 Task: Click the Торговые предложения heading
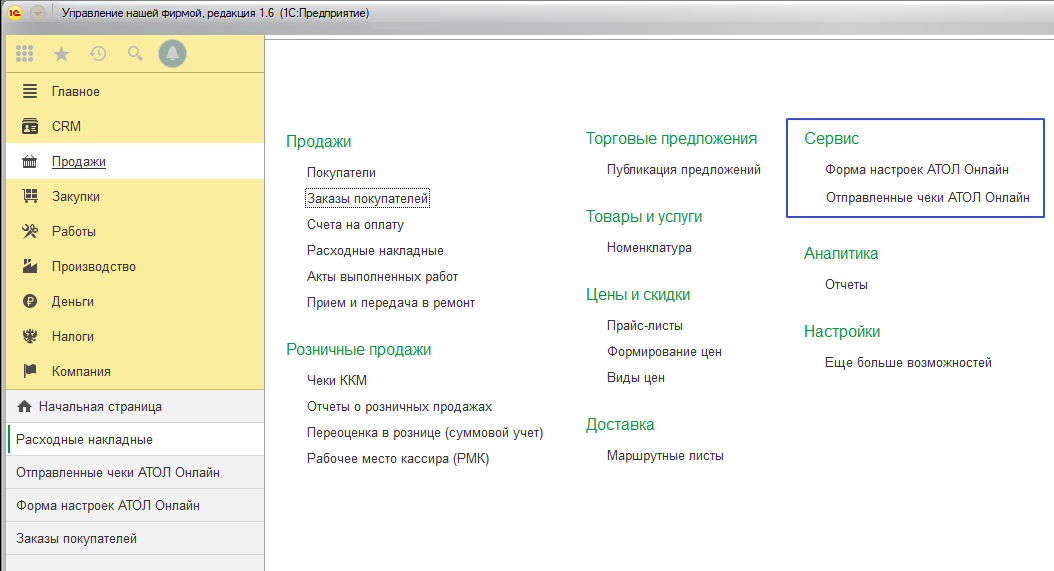point(671,139)
